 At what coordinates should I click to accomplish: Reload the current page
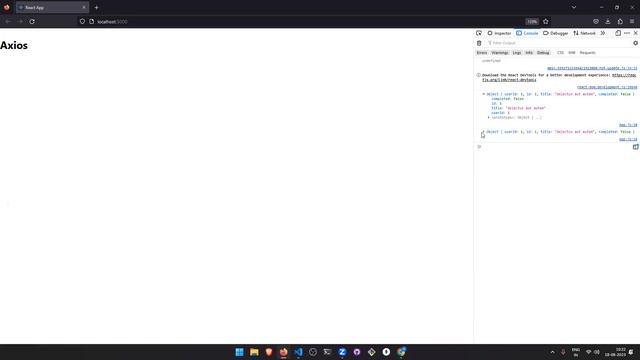pos(32,21)
